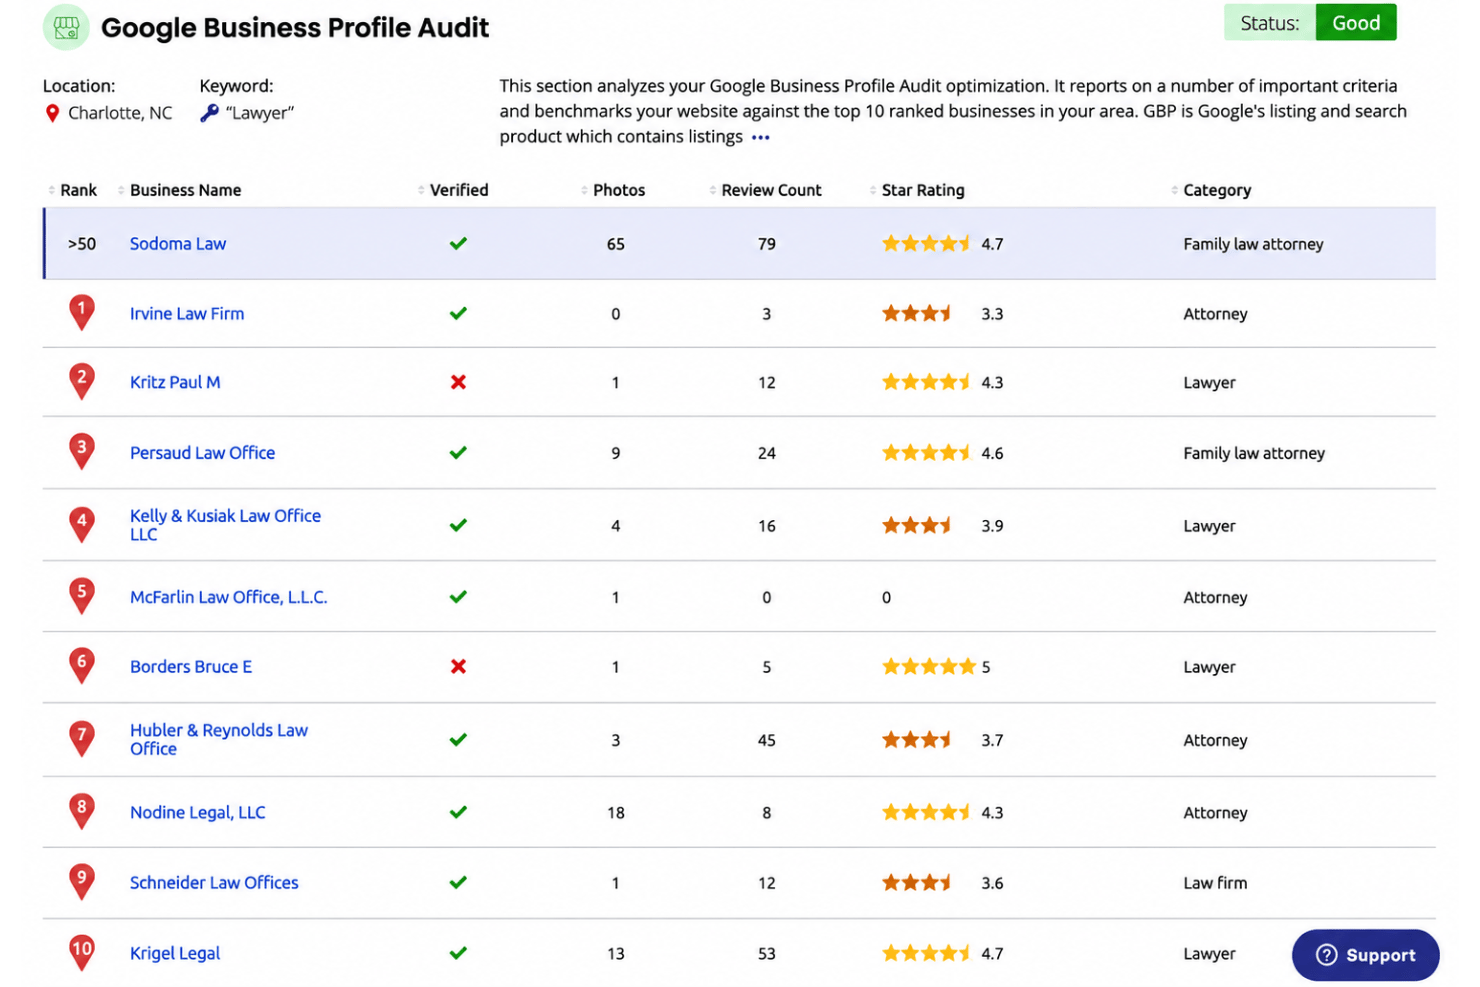Viewport: 1480px width, 987px height.
Task: Click verified checkmark in Nodine Legal row
Action: click(x=458, y=812)
